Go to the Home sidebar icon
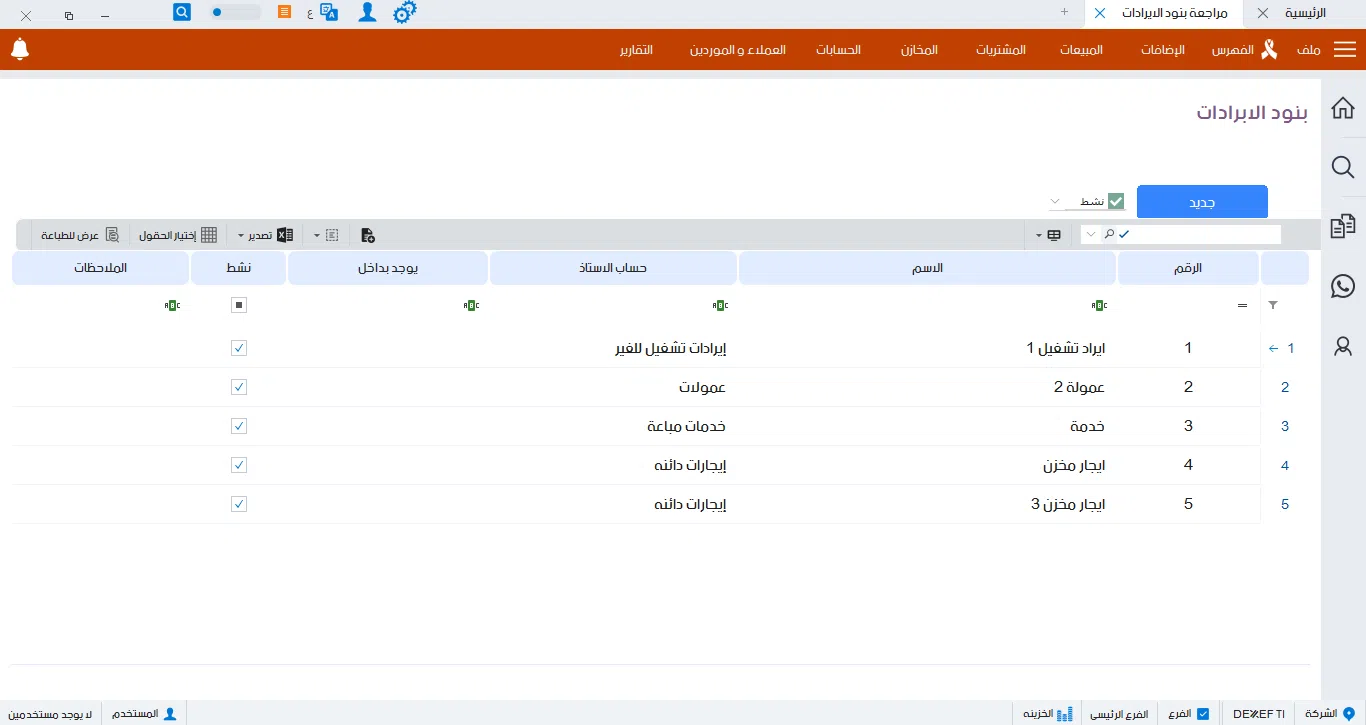Viewport: 1366px width, 725px height. 1343,108
